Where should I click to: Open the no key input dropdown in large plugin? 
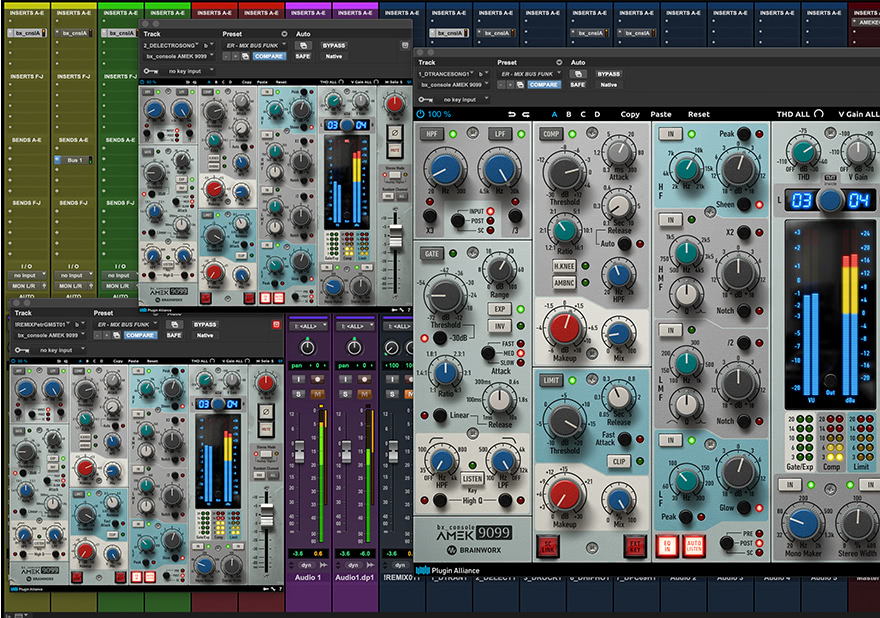pyautogui.click(x=460, y=99)
